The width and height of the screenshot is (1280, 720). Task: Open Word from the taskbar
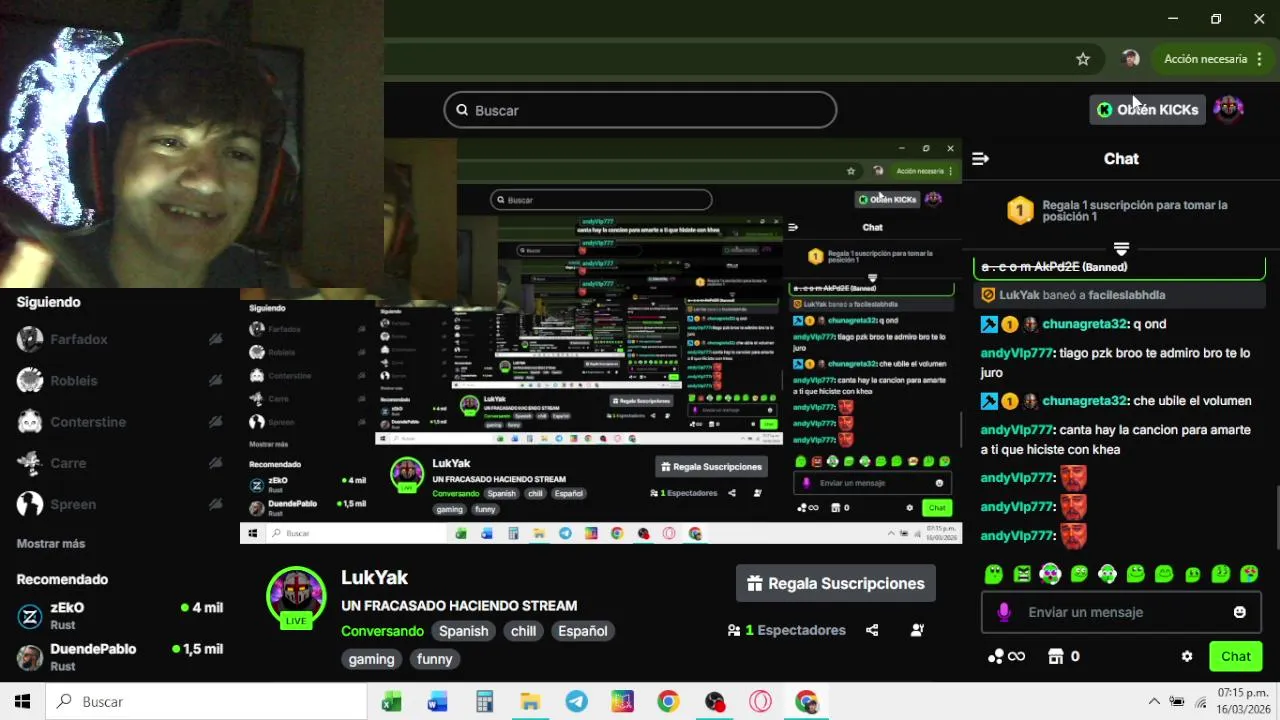(437, 702)
